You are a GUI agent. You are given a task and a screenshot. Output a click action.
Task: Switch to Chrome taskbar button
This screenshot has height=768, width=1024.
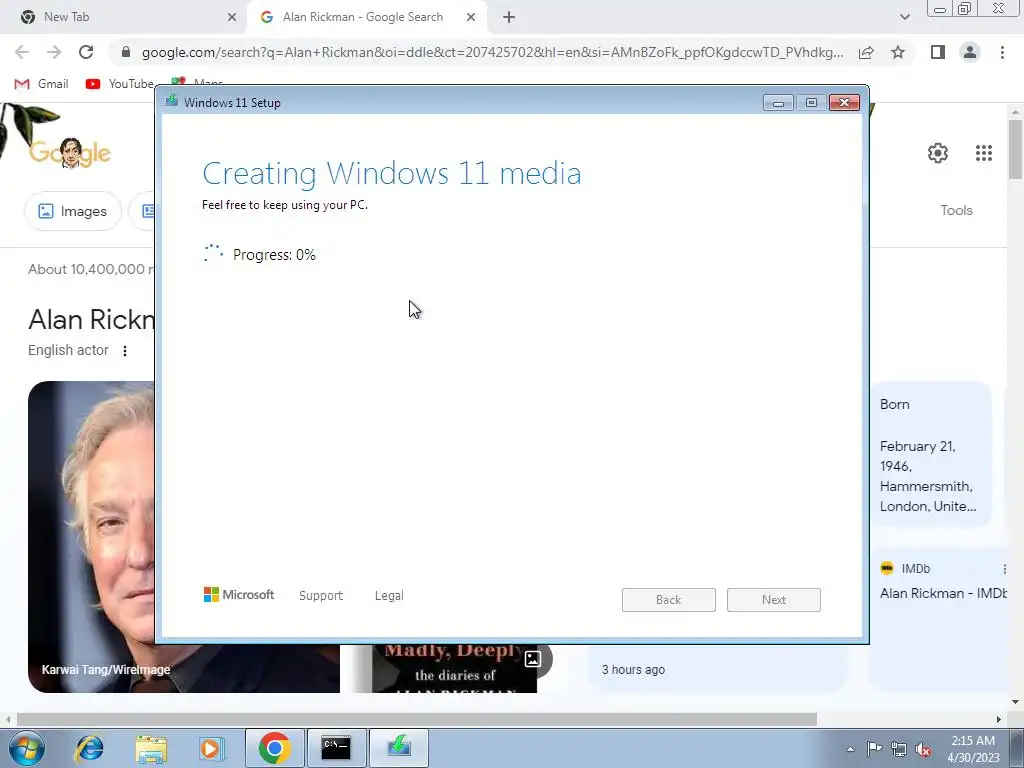pos(274,748)
